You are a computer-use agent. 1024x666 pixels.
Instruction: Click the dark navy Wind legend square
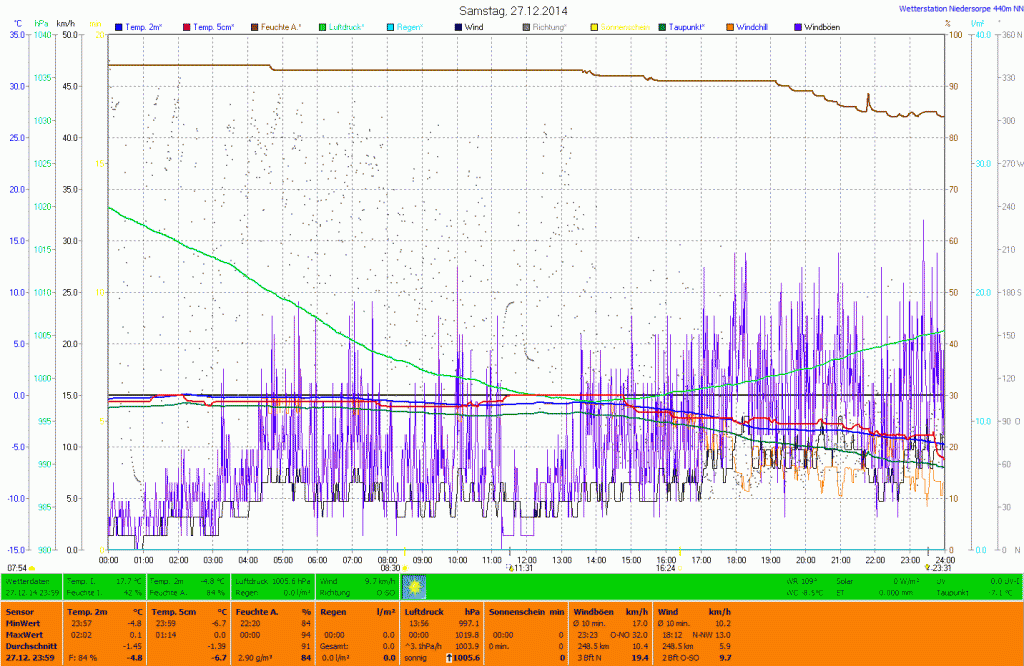coord(458,26)
